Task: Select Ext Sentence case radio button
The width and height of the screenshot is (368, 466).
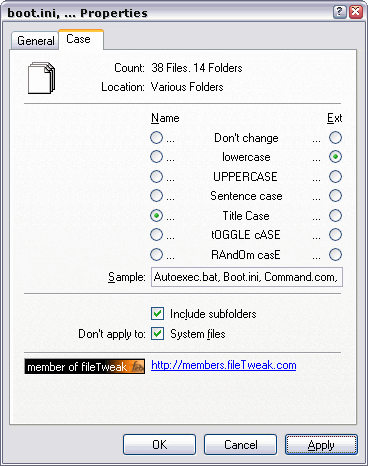Action: pyautogui.click(x=335, y=196)
